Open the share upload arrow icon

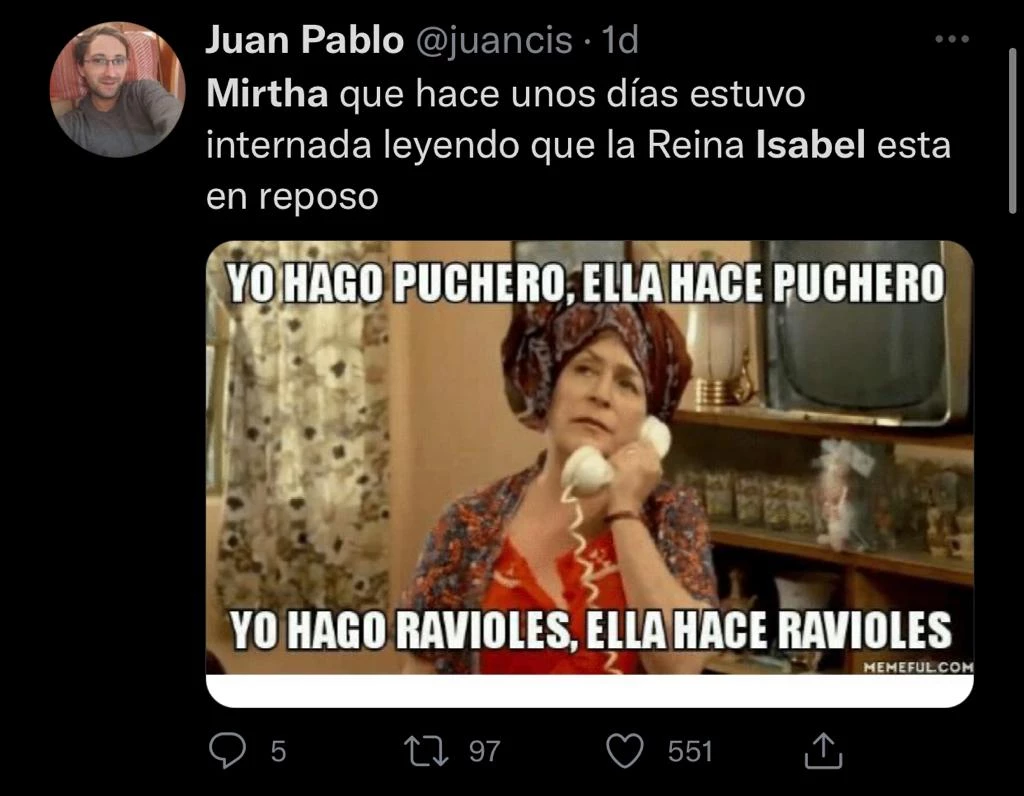coord(823,750)
